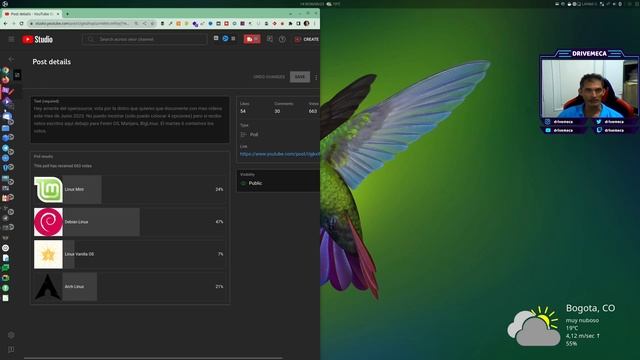This screenshot has width=640, height=360.
Task: Click the red extension button in Studio header
Action: [x=252, y=39]
